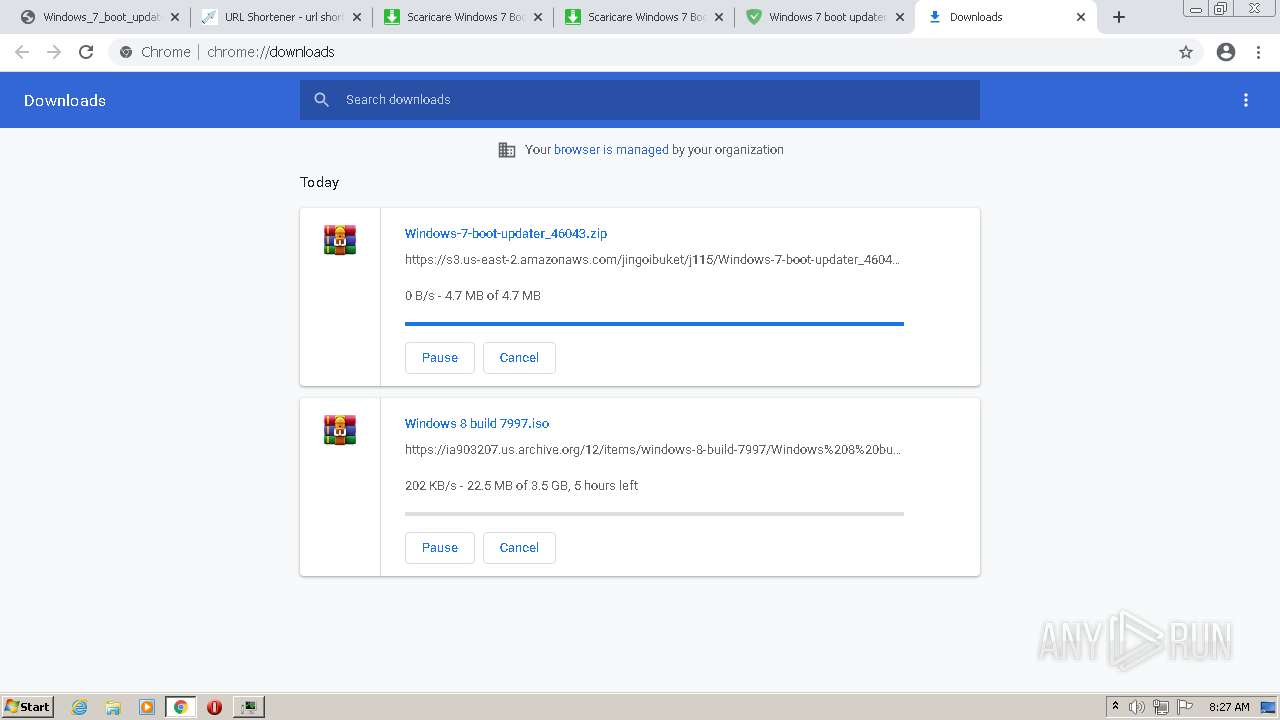Click the taskbar clock showing 8:27 AM
1280x720 pixels.
[x=1228, y=707]
